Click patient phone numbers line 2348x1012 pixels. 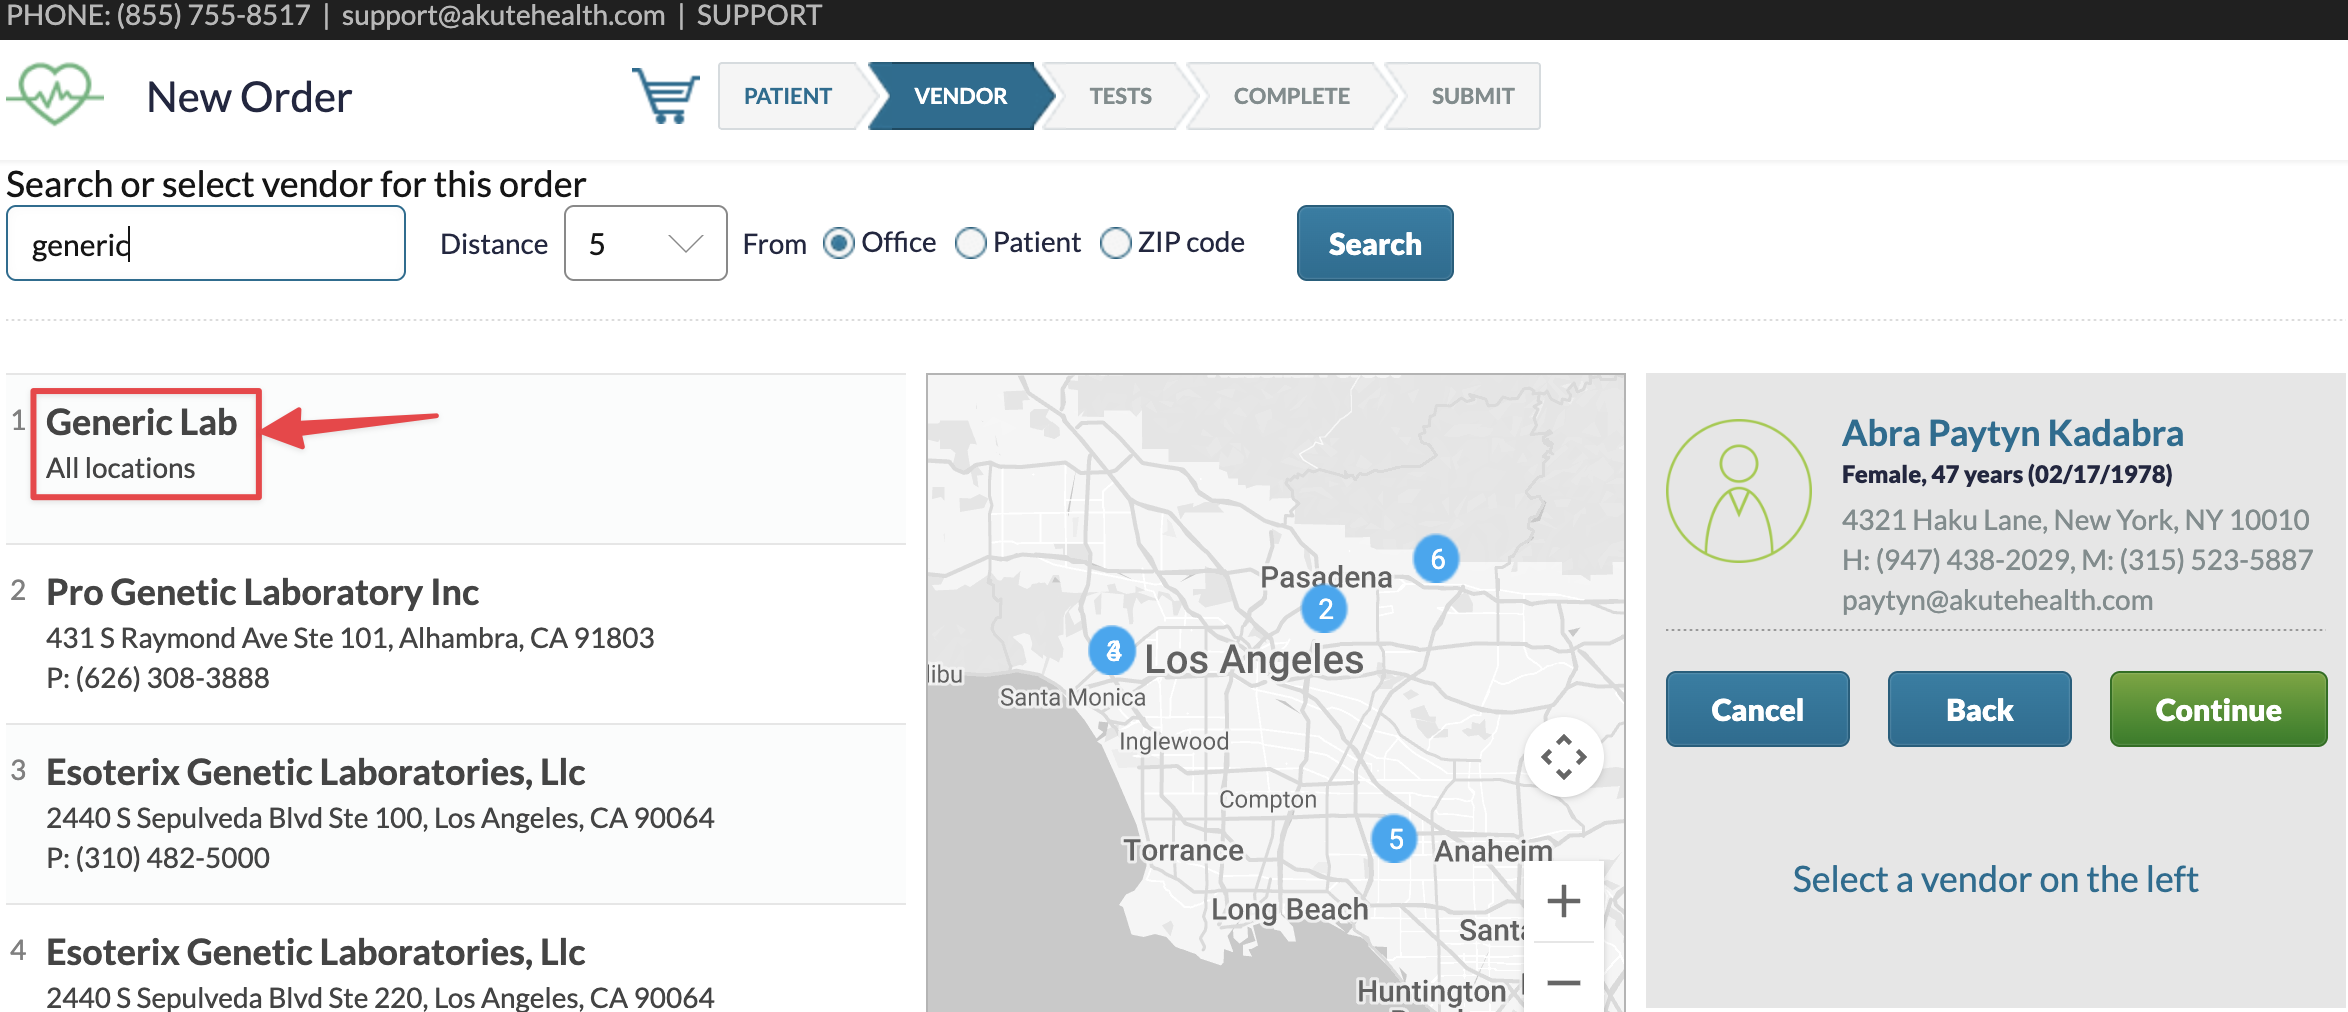tap(2077, 560)
